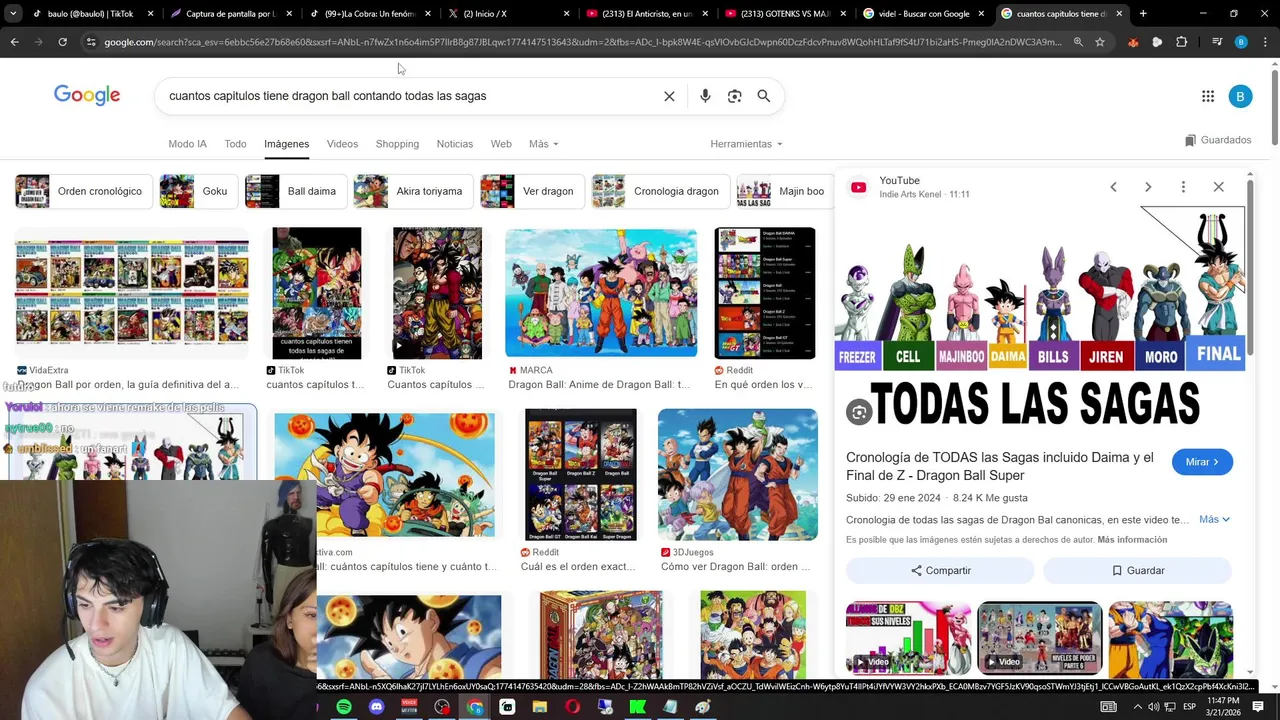Open the MARCA Dragon Ball image result
1280x720 pixels.
pyautogui.click(x=601, y=292)
